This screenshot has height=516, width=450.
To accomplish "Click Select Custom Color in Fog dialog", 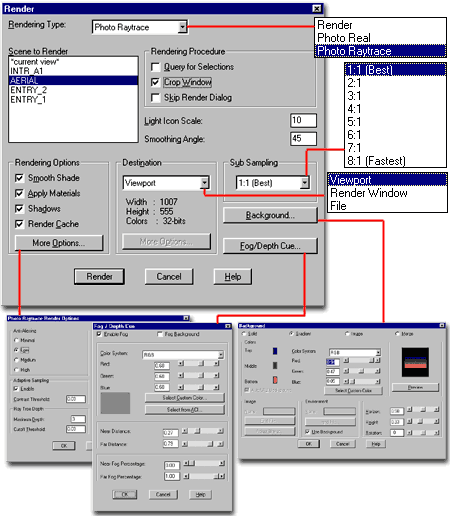I will click(x=185, y=398).
